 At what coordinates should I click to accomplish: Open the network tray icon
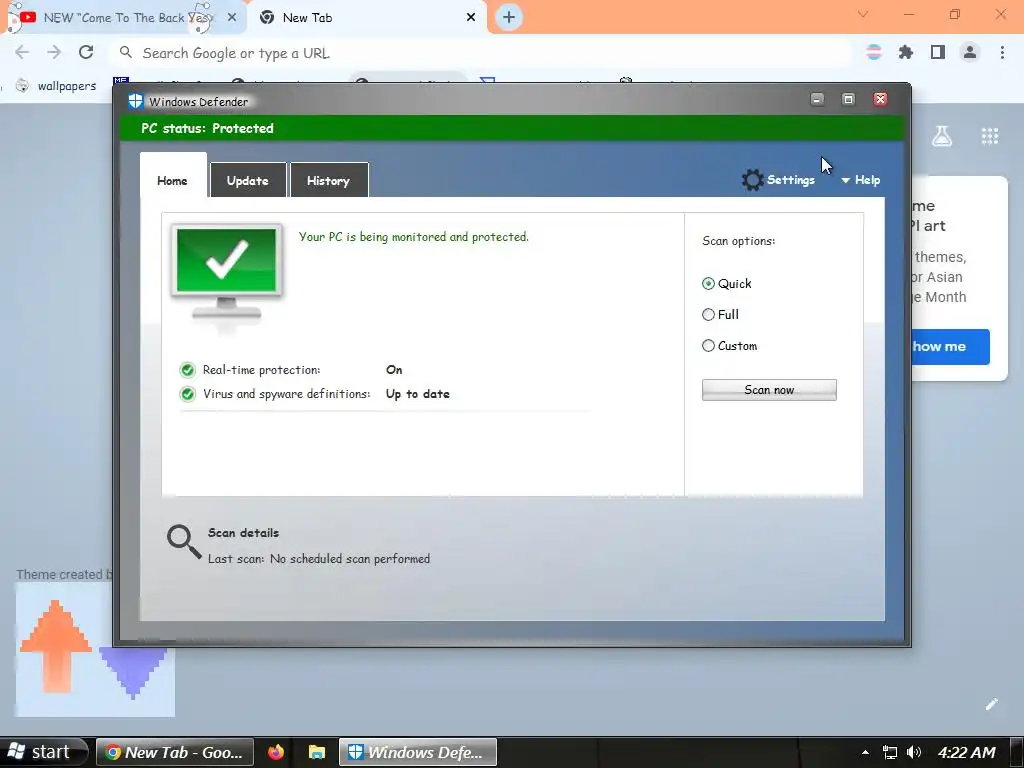click(889, 752)
